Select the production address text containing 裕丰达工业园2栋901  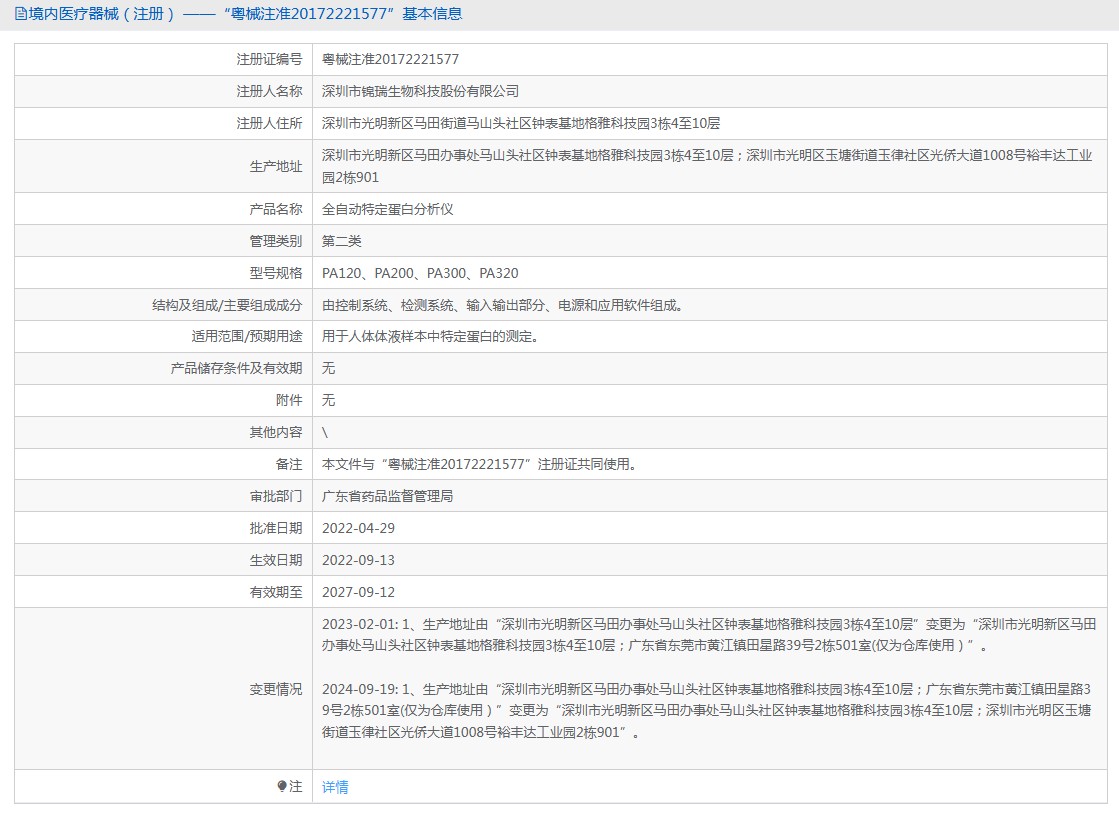pos(707,166)
